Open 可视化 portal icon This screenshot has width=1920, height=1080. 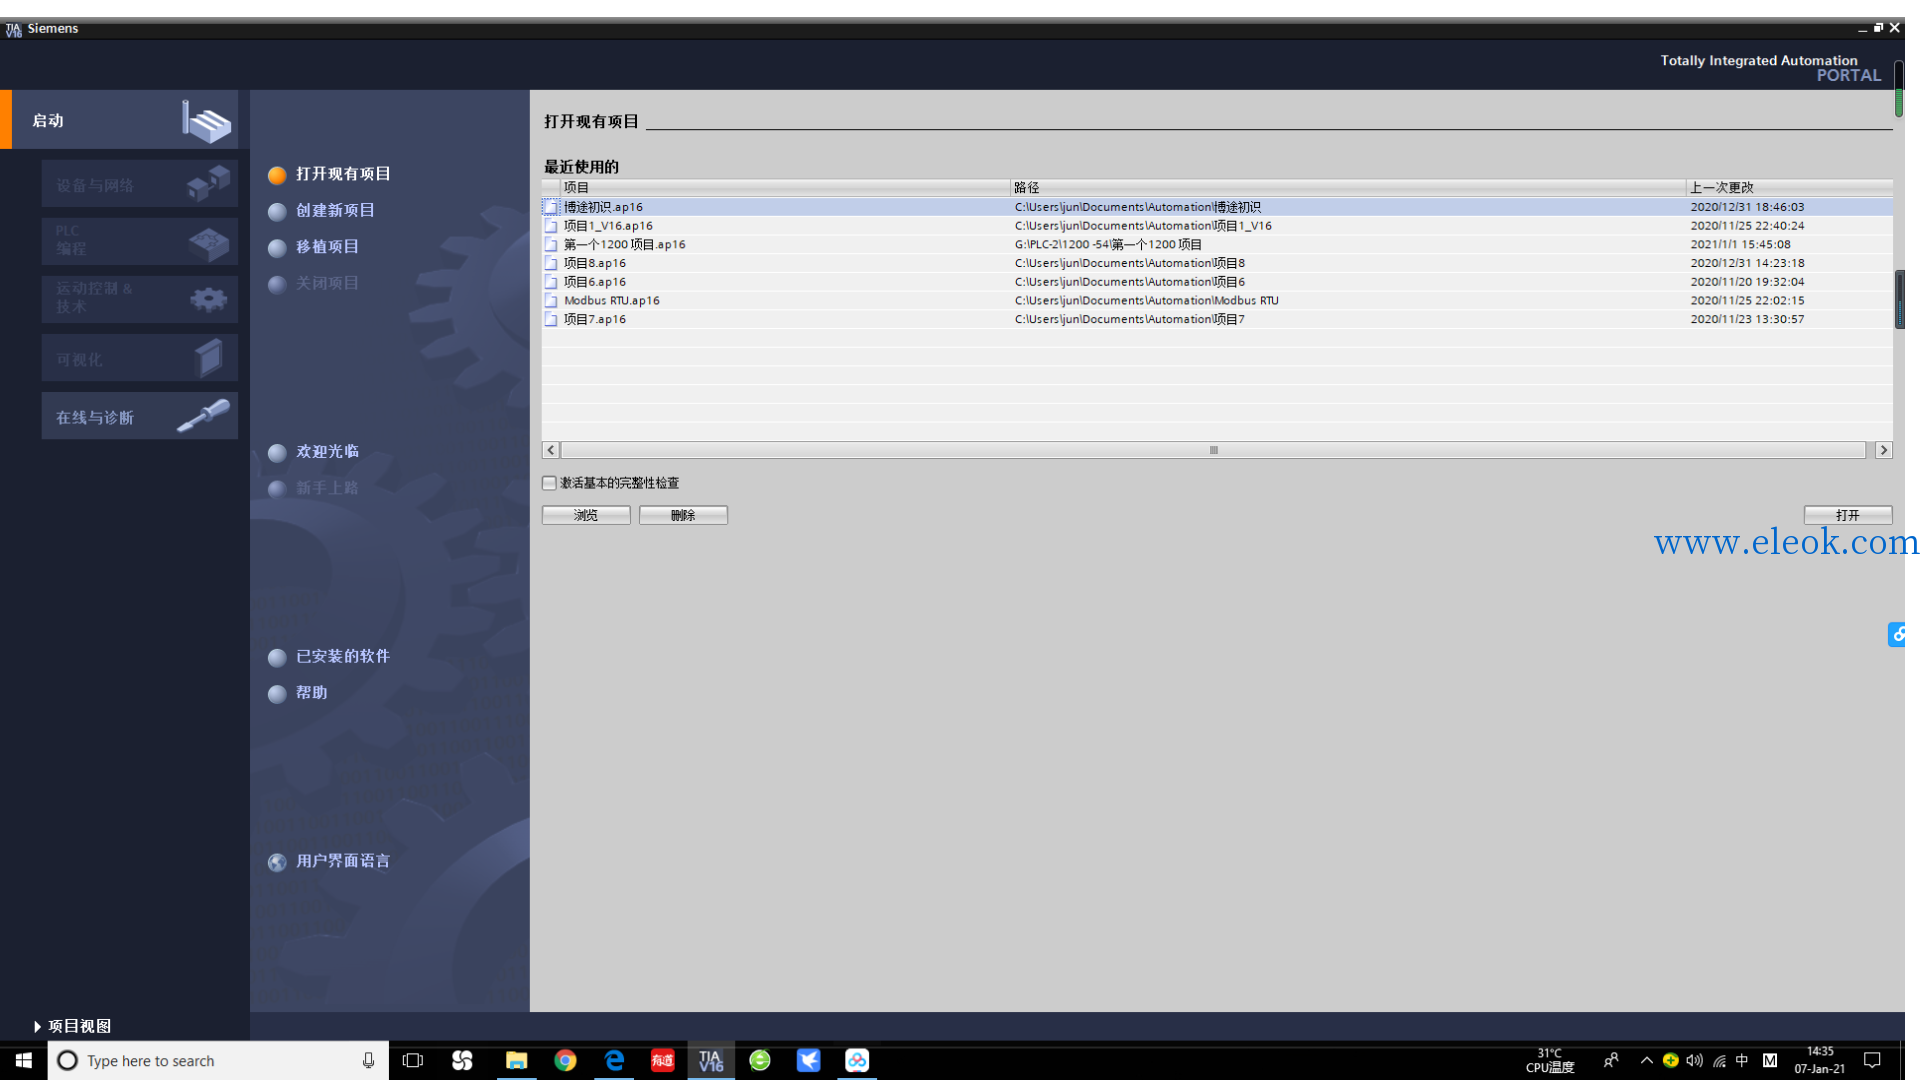pyautogui.click(x=209, y=357)
